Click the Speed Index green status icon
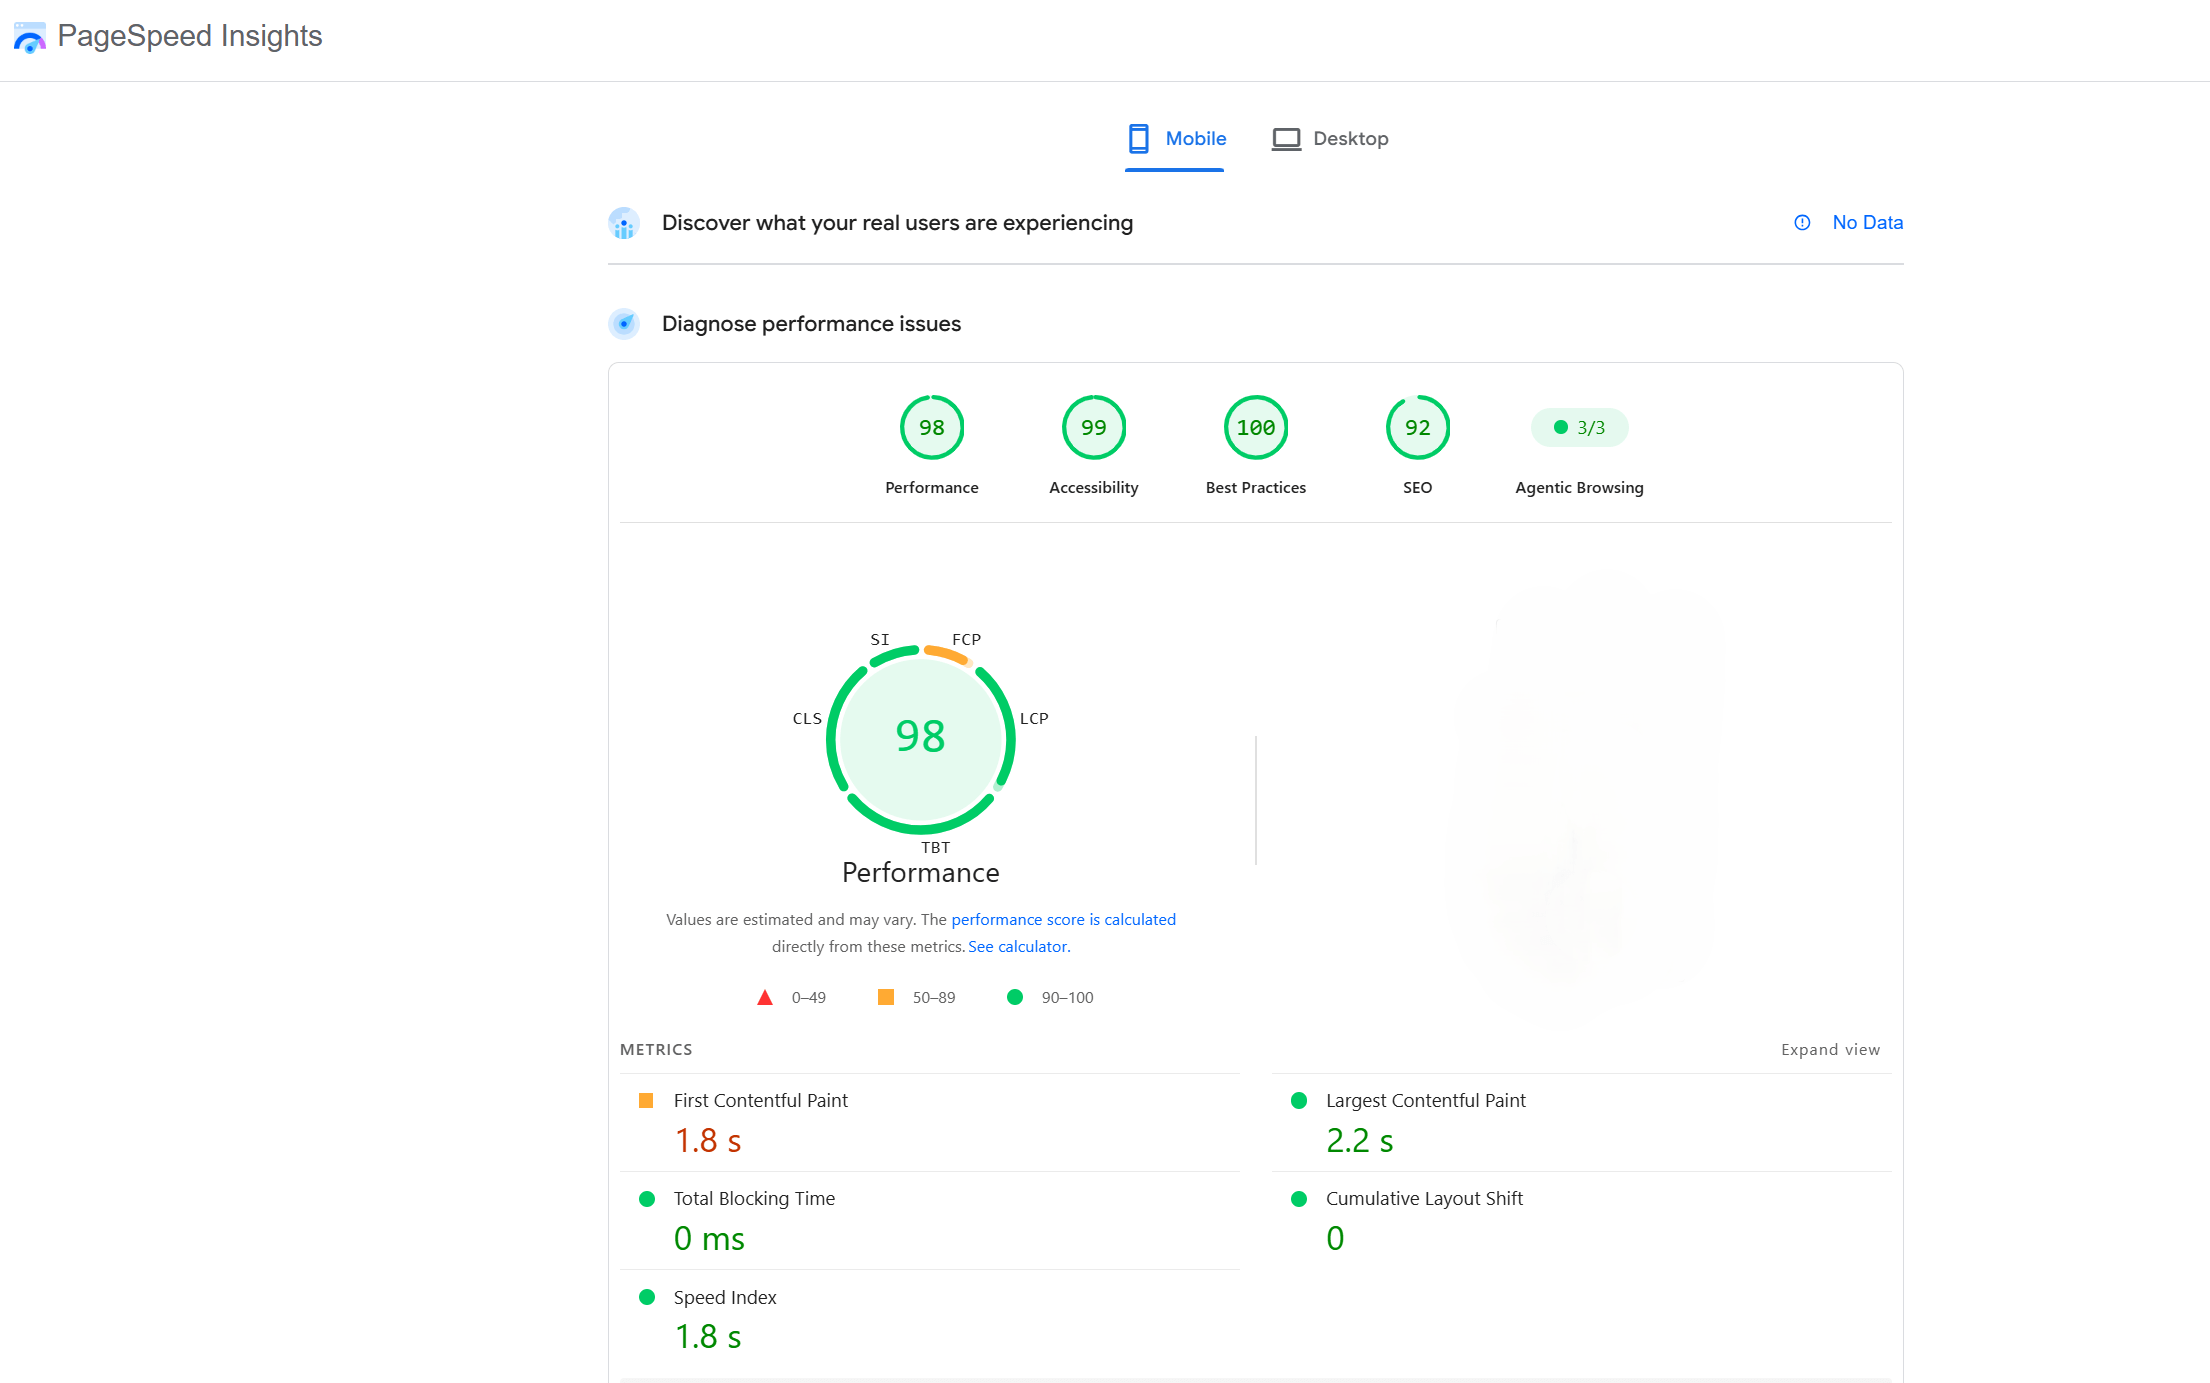 click(x=647, y=1297)
